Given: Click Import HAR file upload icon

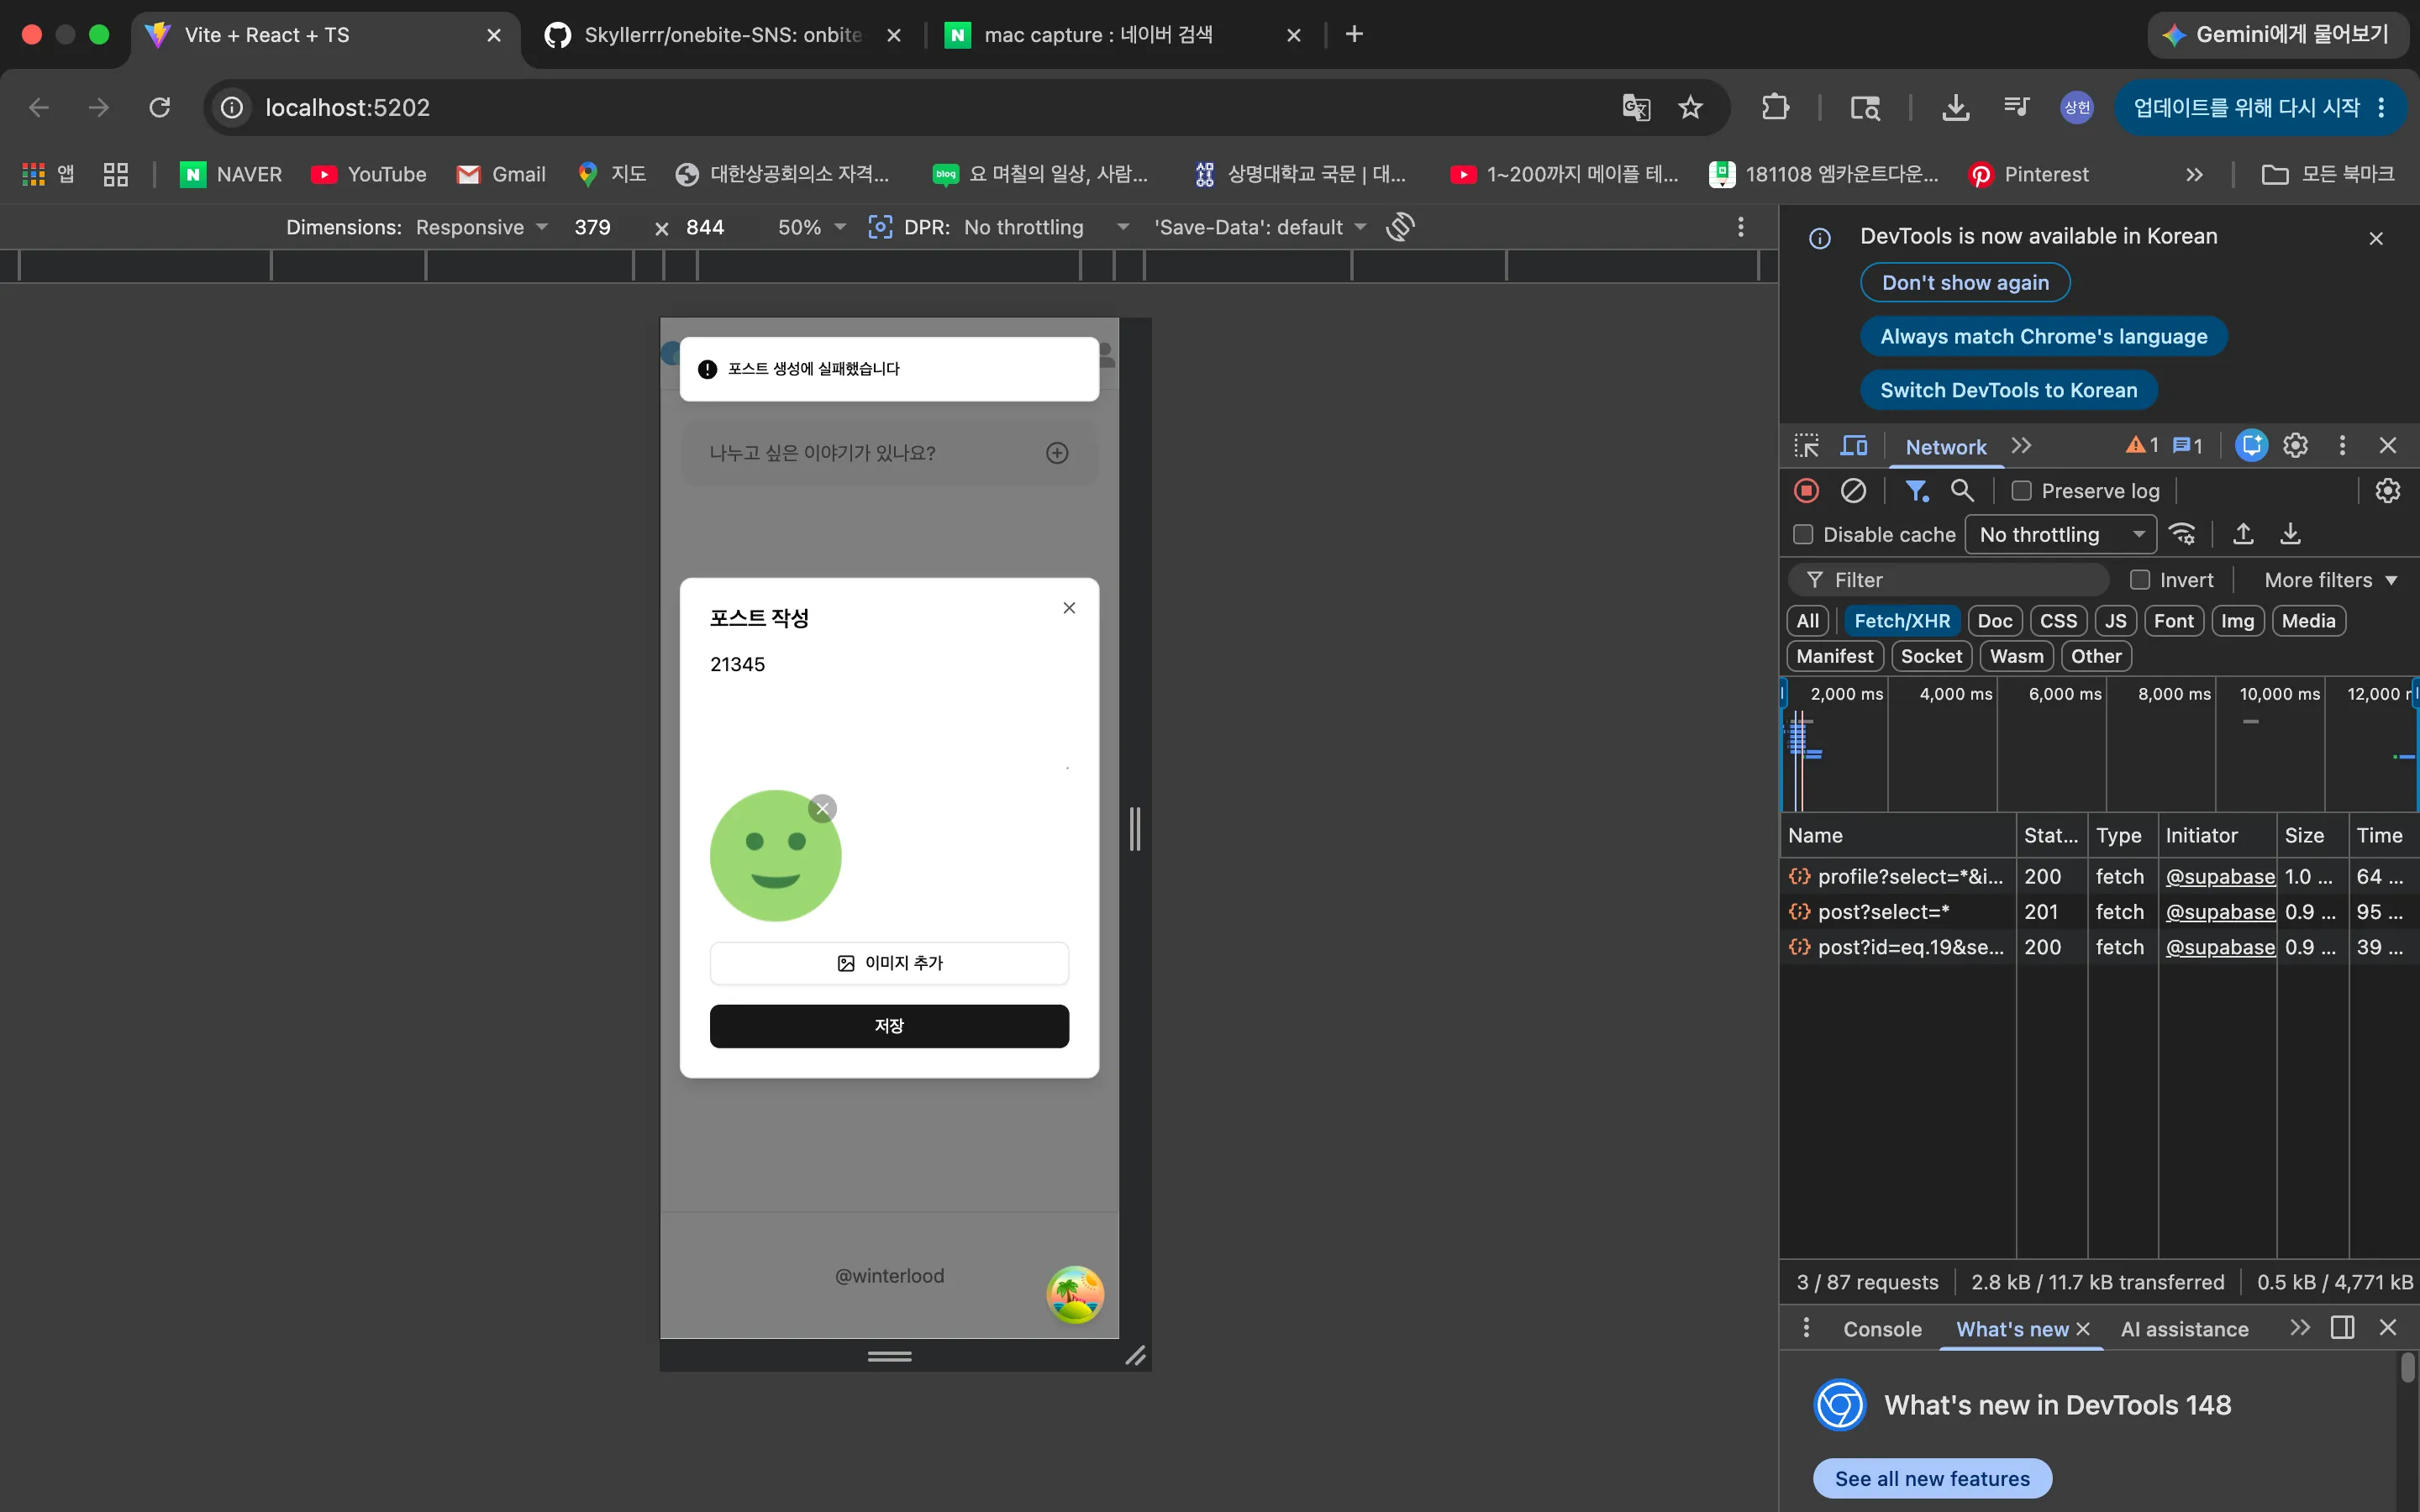Looking at the screenshot, I should point(2243,534).
